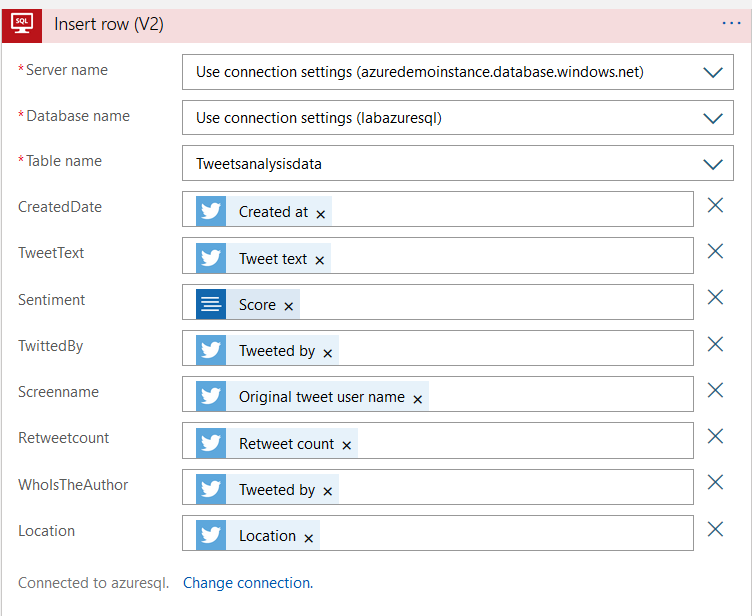Viewport: 752px width, 616px height.
Task: Click Twitter icon in CreatedDate field
Action: pos(211,212)
